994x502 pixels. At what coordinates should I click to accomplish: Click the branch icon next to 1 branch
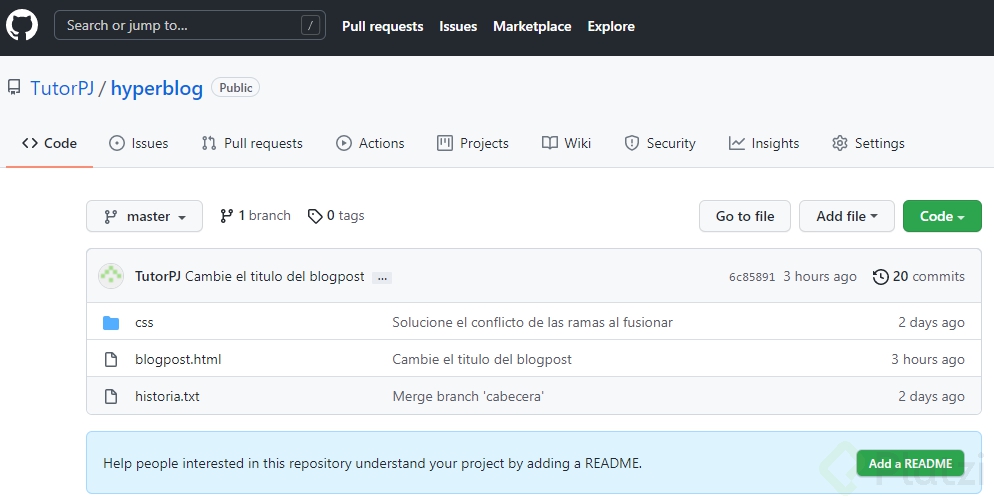tap(226, 216)
